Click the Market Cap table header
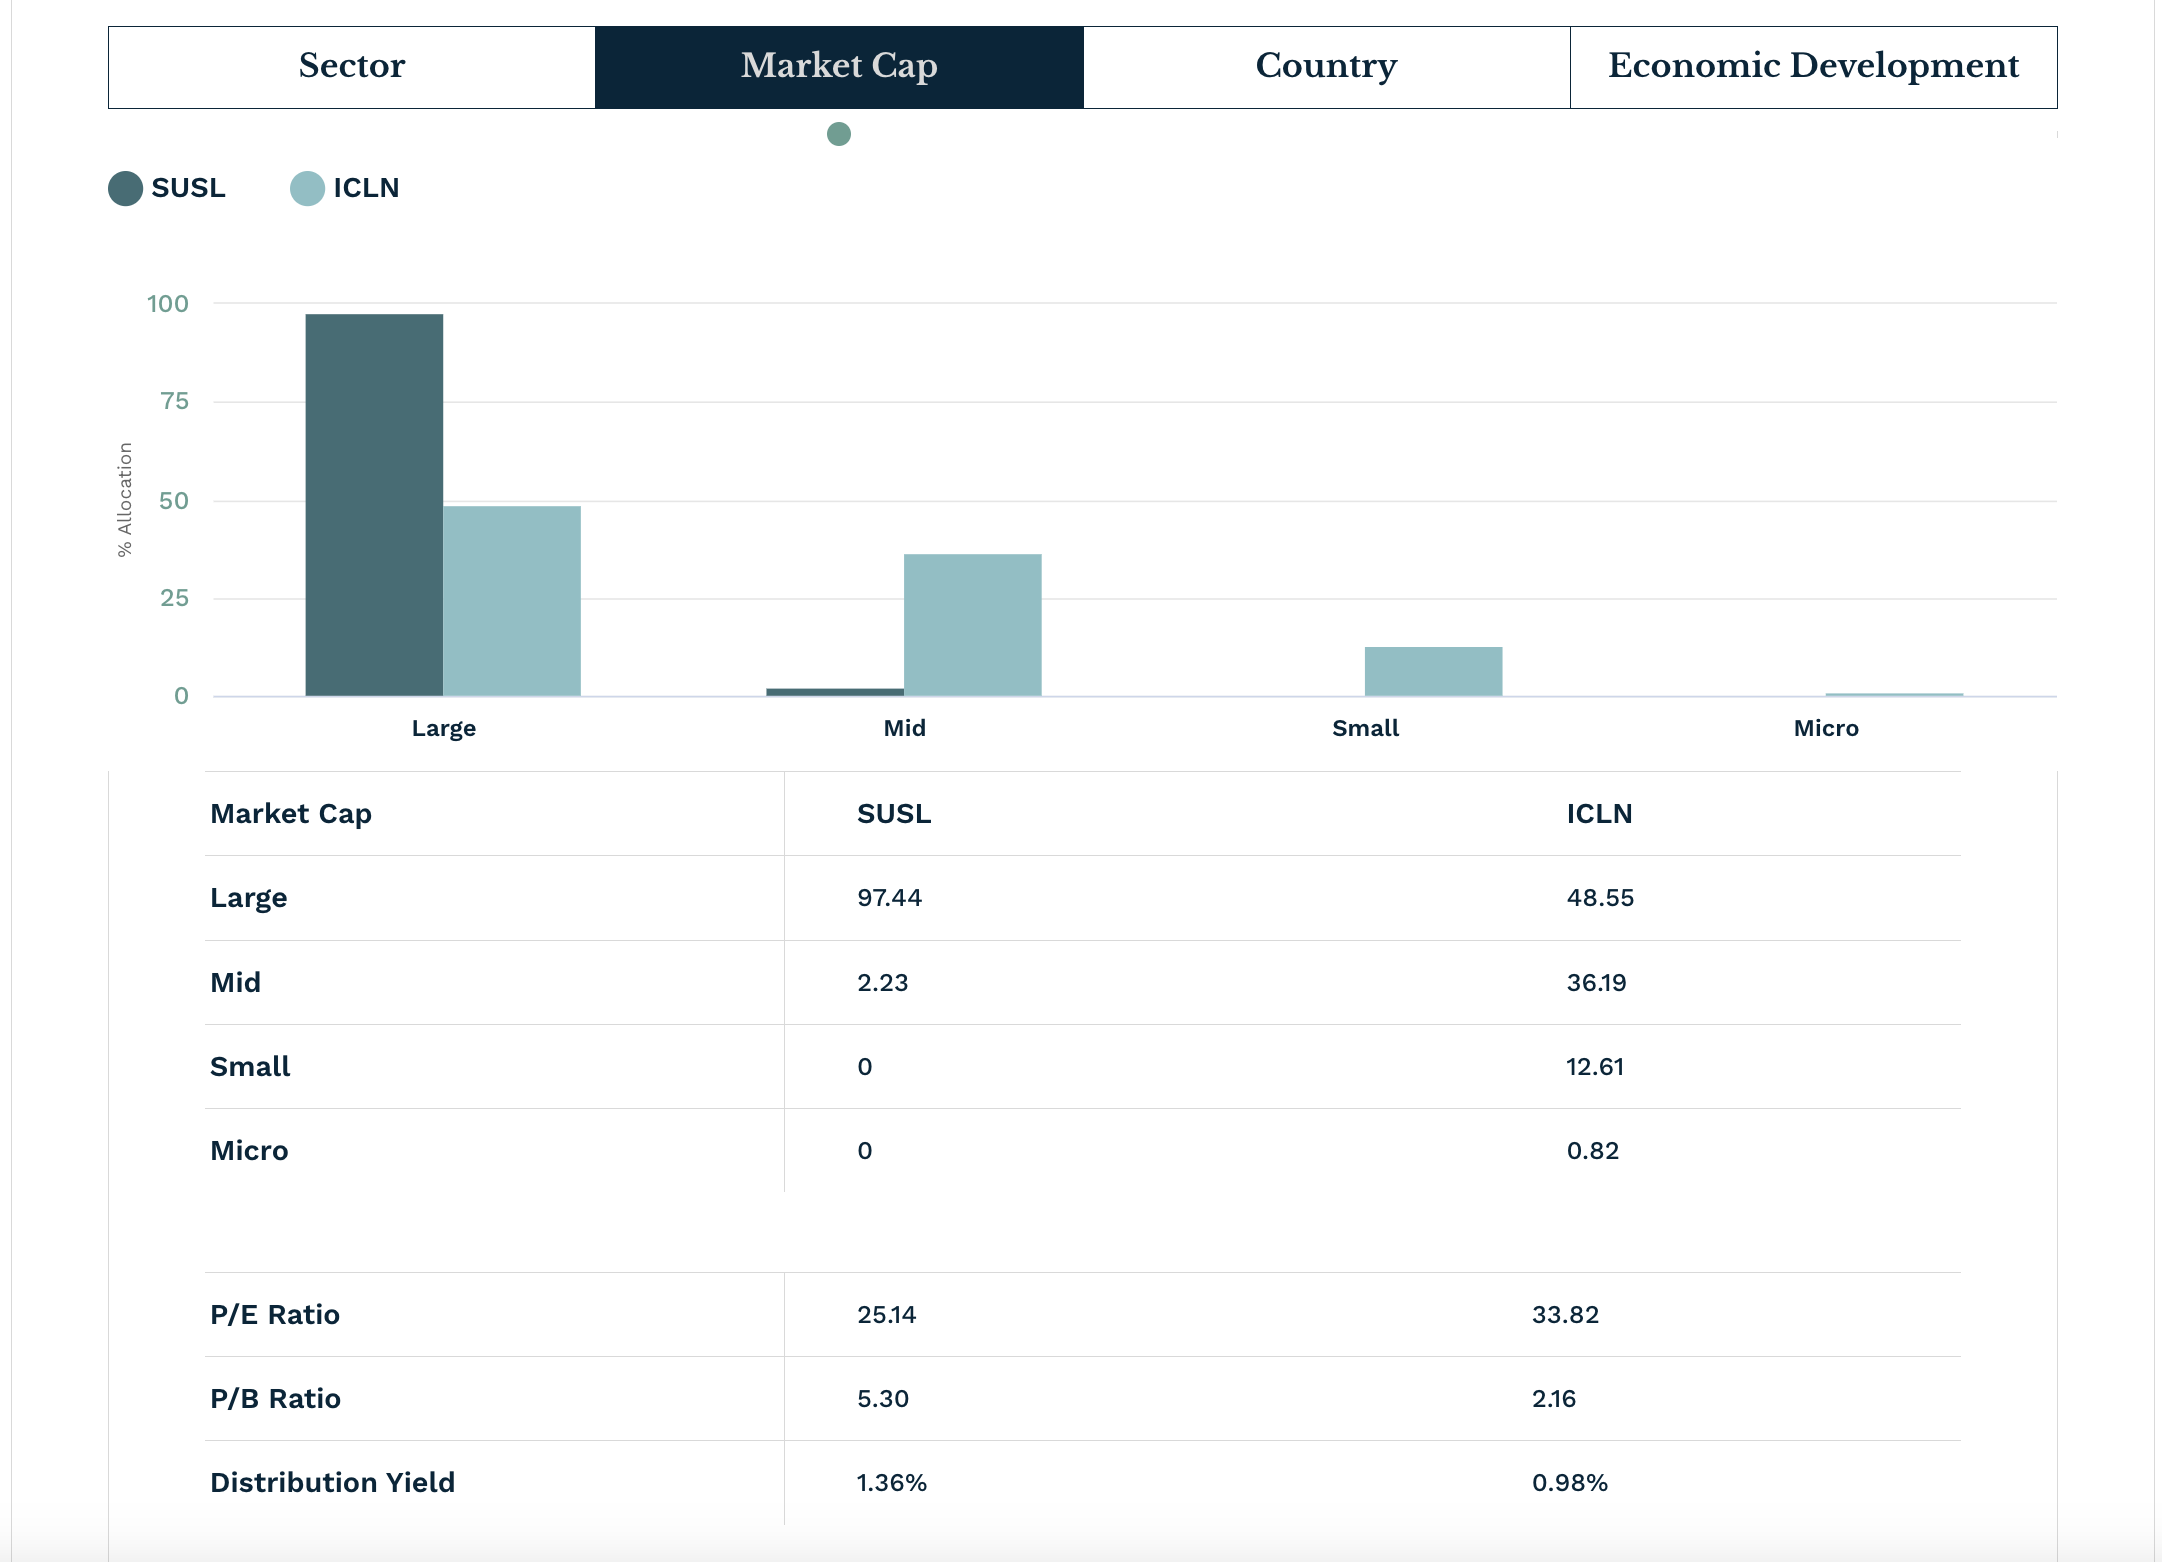Image resolution: width=2162 pixels, height=1562 pixels. [291, 814]
